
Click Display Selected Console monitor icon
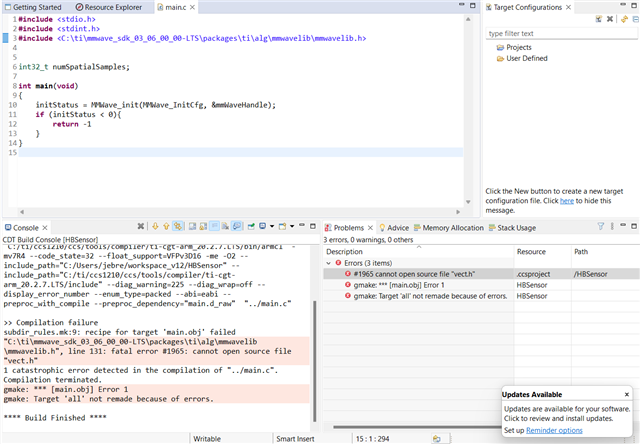pos(262,226)
